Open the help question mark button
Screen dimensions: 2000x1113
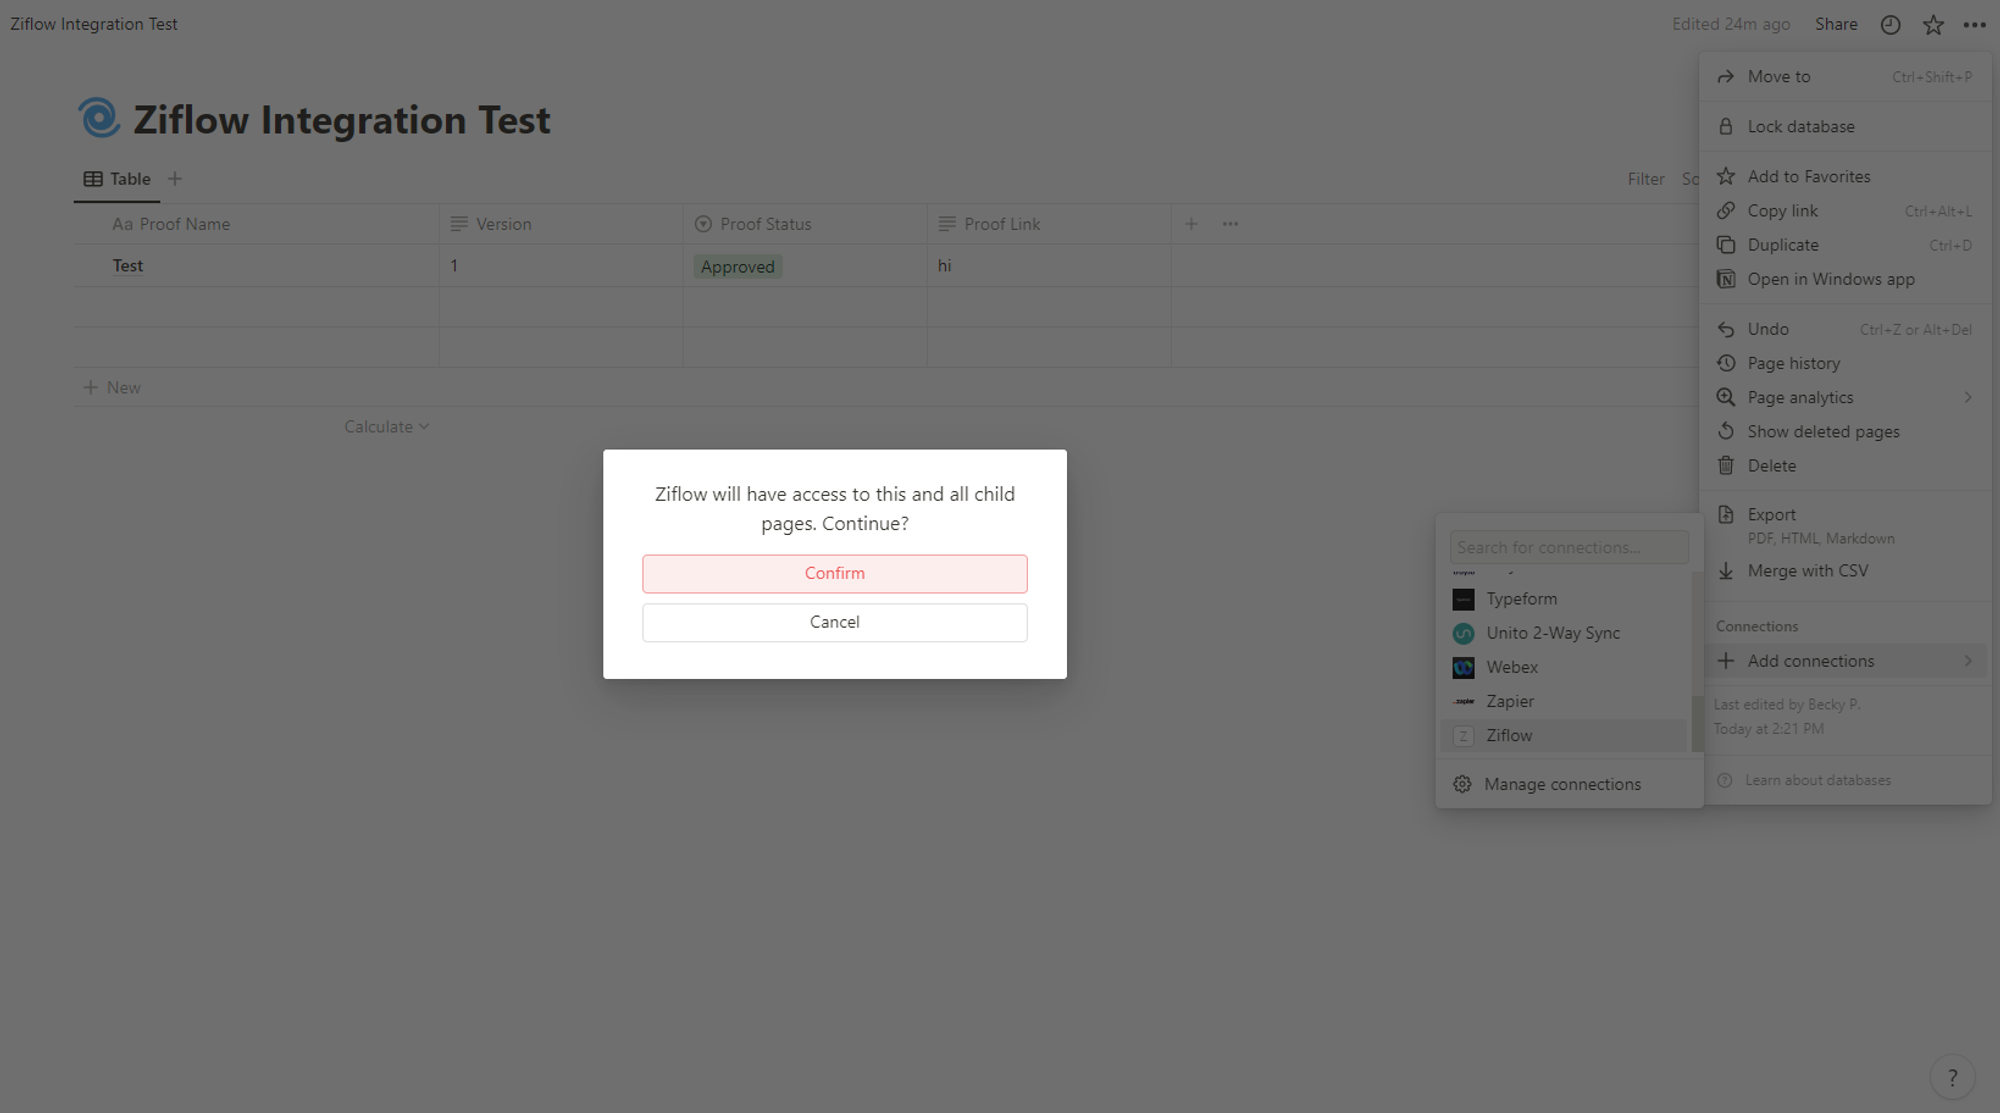click(x=1952, y=1078)
